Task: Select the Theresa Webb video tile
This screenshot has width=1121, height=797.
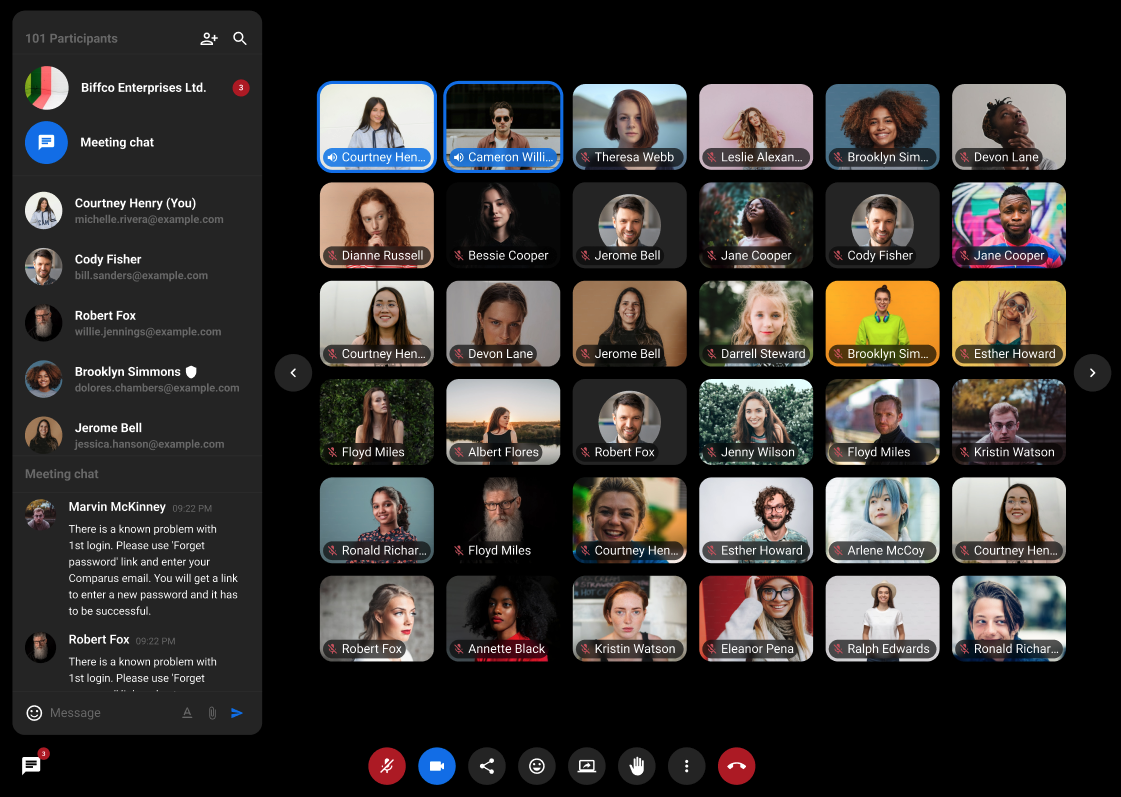Action: [630, 127]
